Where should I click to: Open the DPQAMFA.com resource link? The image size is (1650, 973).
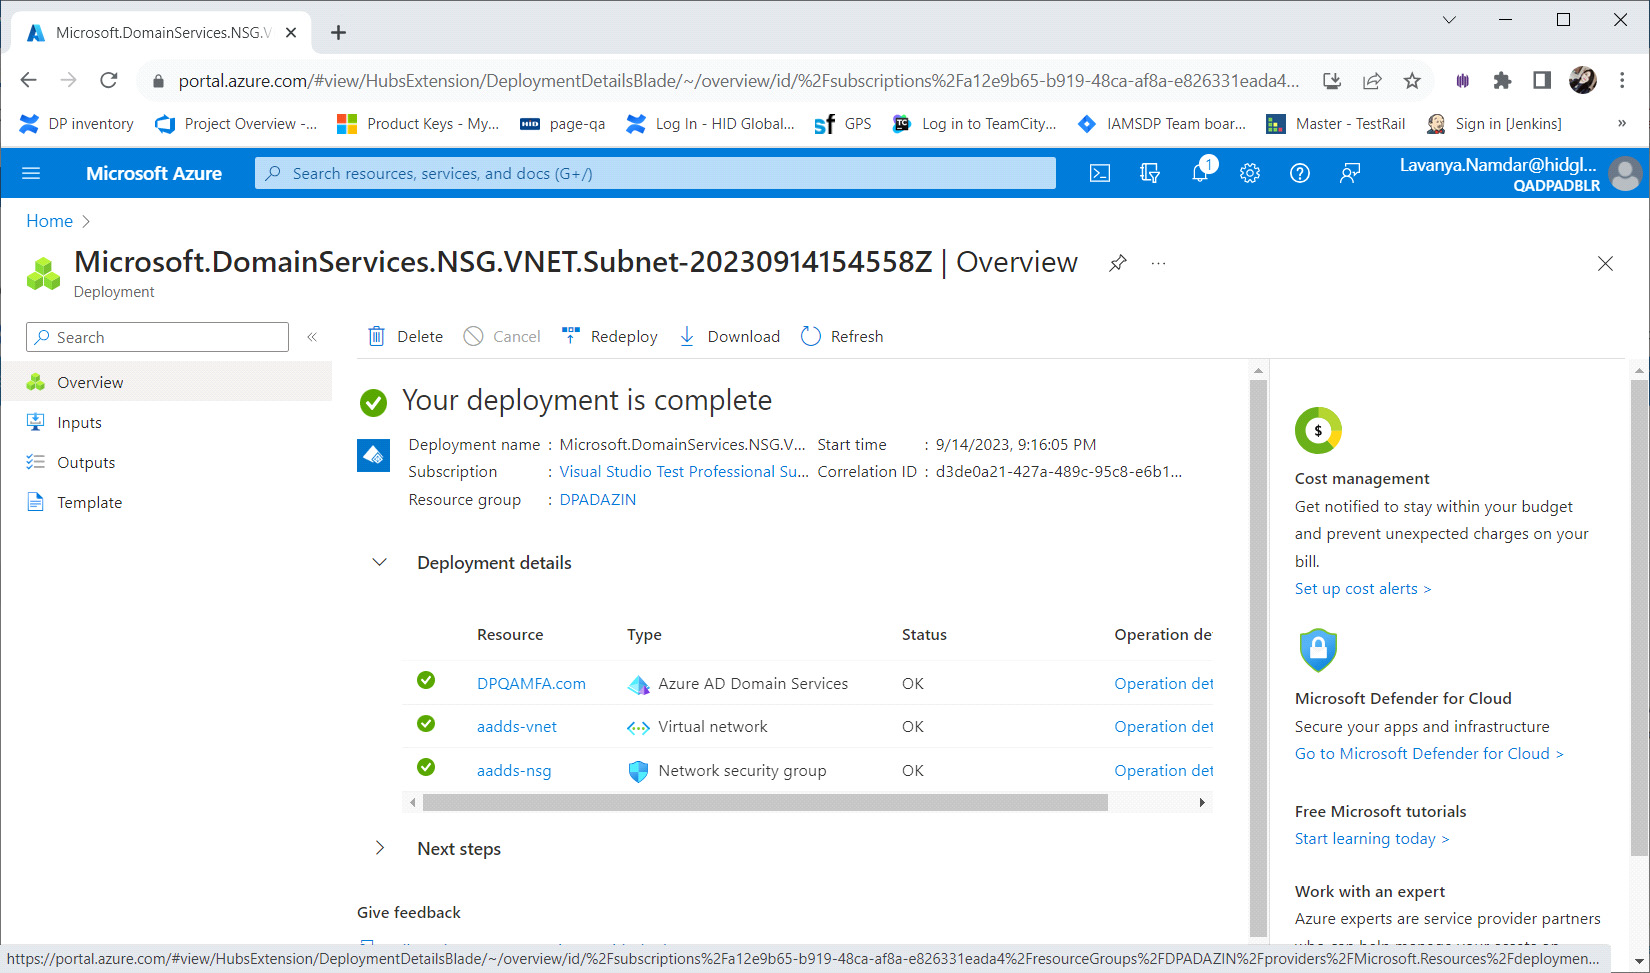click(x=531, y=684)
